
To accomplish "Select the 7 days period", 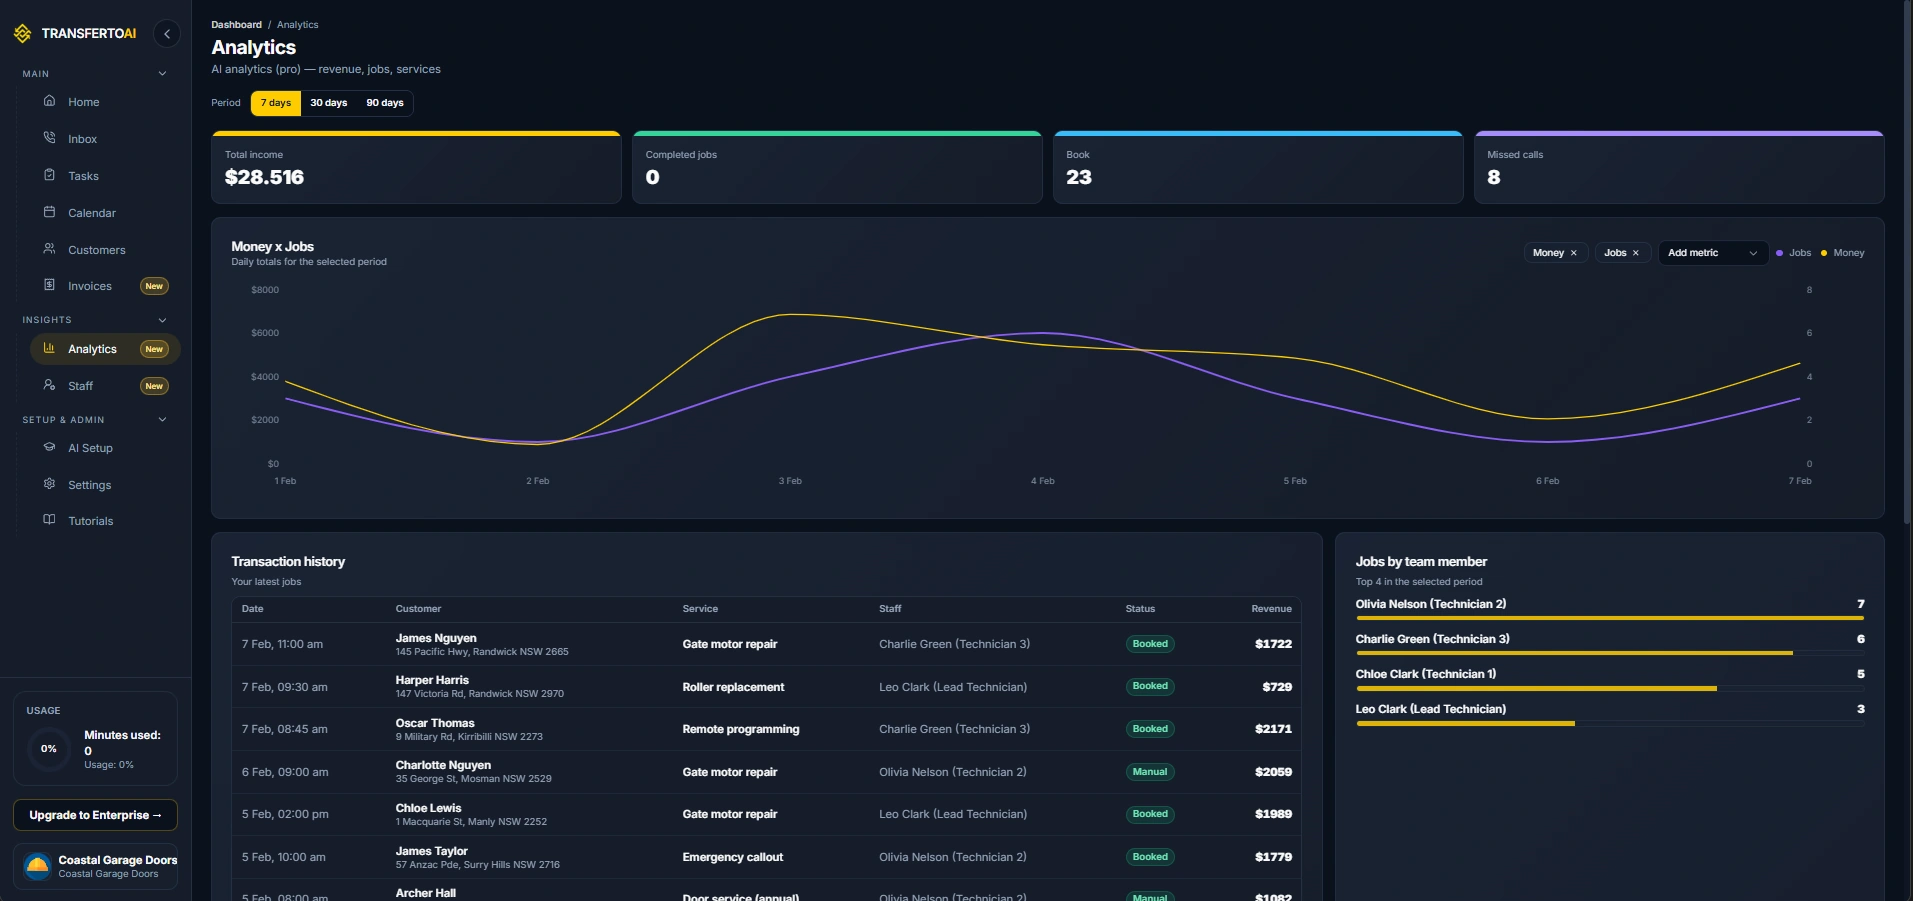I will [x=276, y=103].
